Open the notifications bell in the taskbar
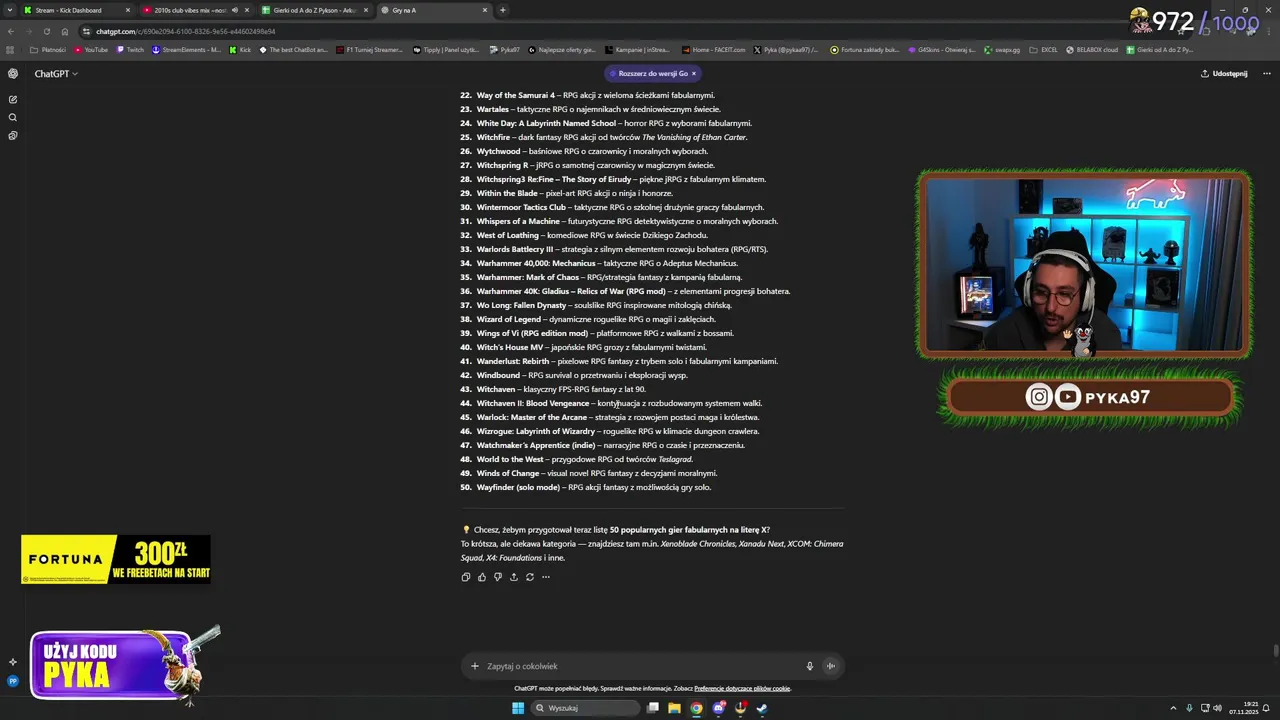Screen dimensions: 1280x720 pyautogui.click(x=1267, y=708)
